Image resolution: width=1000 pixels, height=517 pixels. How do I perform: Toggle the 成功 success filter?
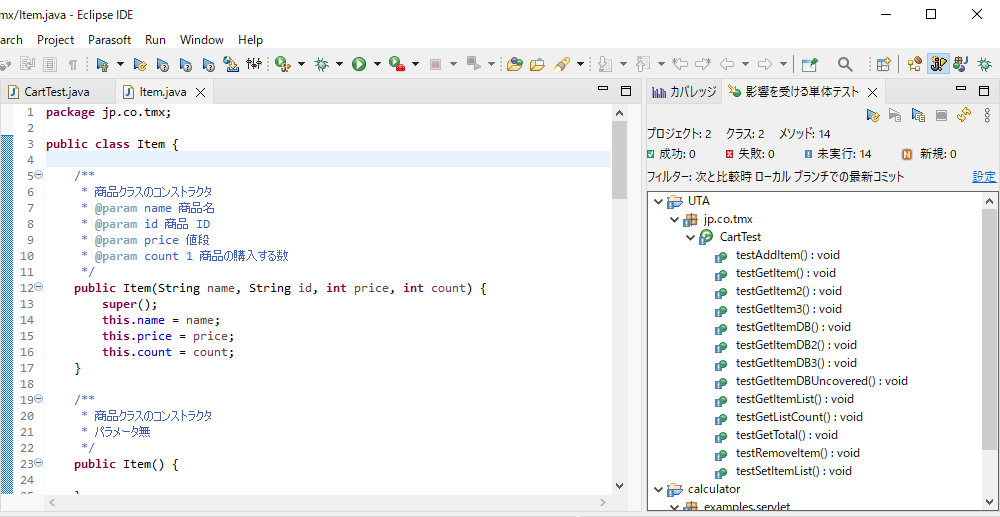(670, 154)
